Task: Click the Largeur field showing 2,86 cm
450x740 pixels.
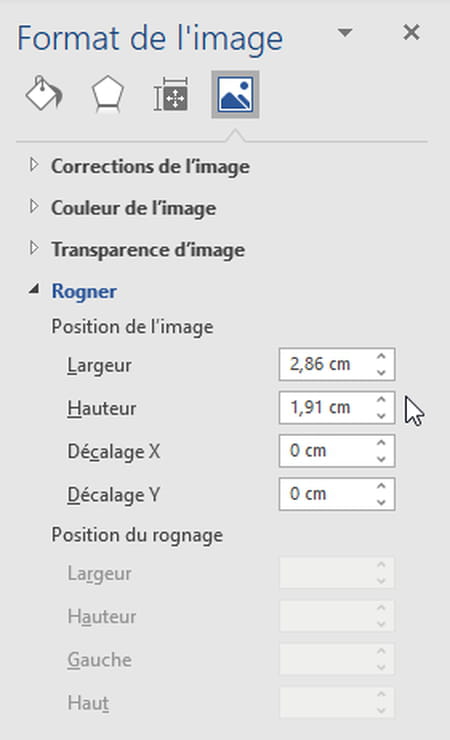Action: click(x=336, y=364)
